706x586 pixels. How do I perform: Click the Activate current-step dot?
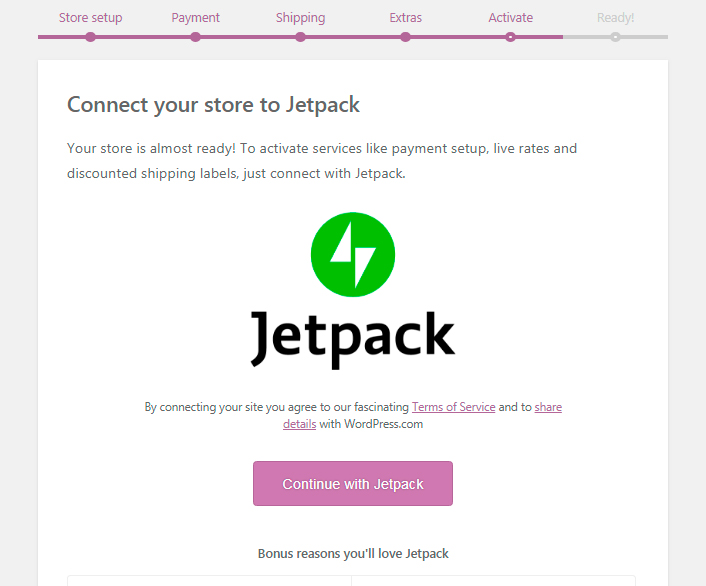[x=510, y=37]
